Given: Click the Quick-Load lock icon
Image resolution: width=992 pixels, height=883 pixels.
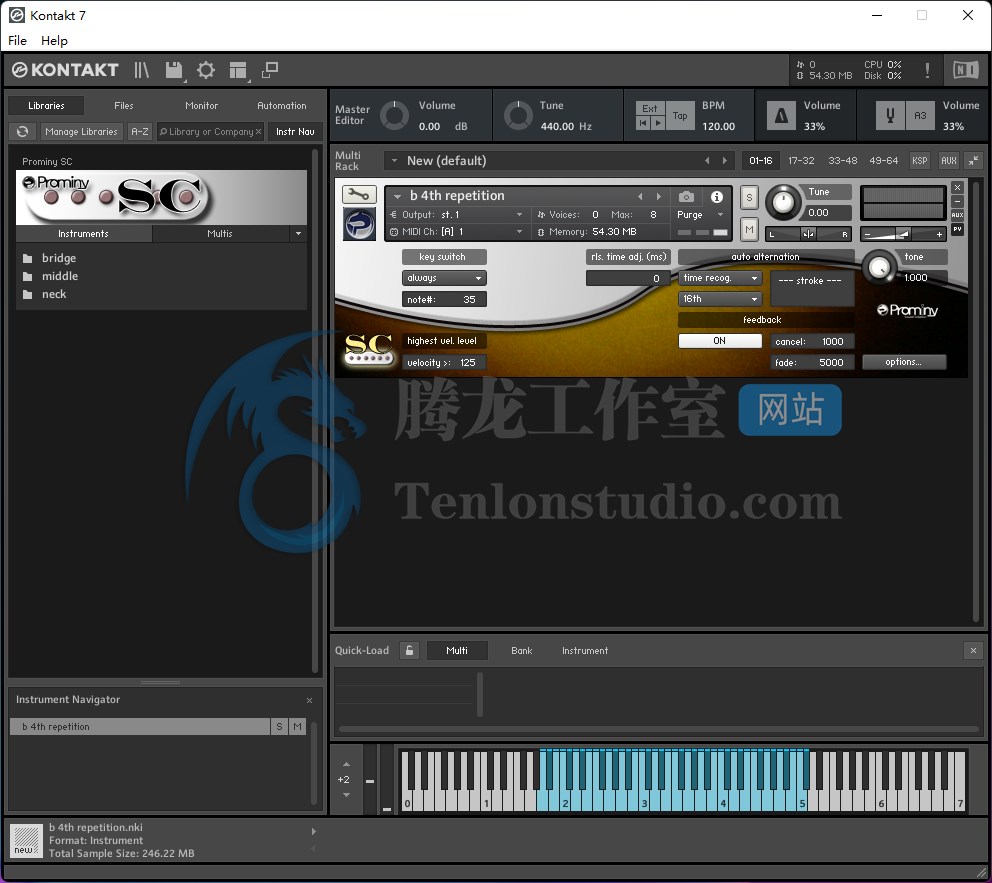Looking at the screenshot, I should (x=410, y=650).
